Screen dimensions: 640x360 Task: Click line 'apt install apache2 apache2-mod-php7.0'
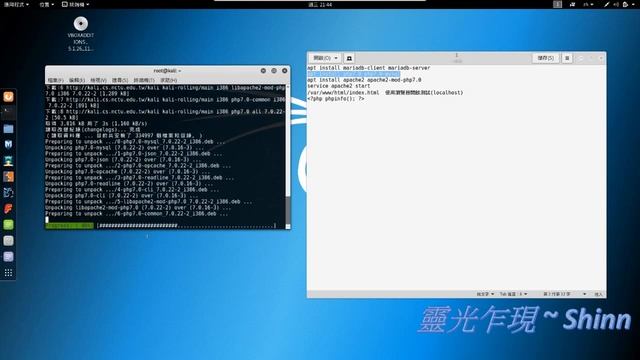(x=364, y=80)
